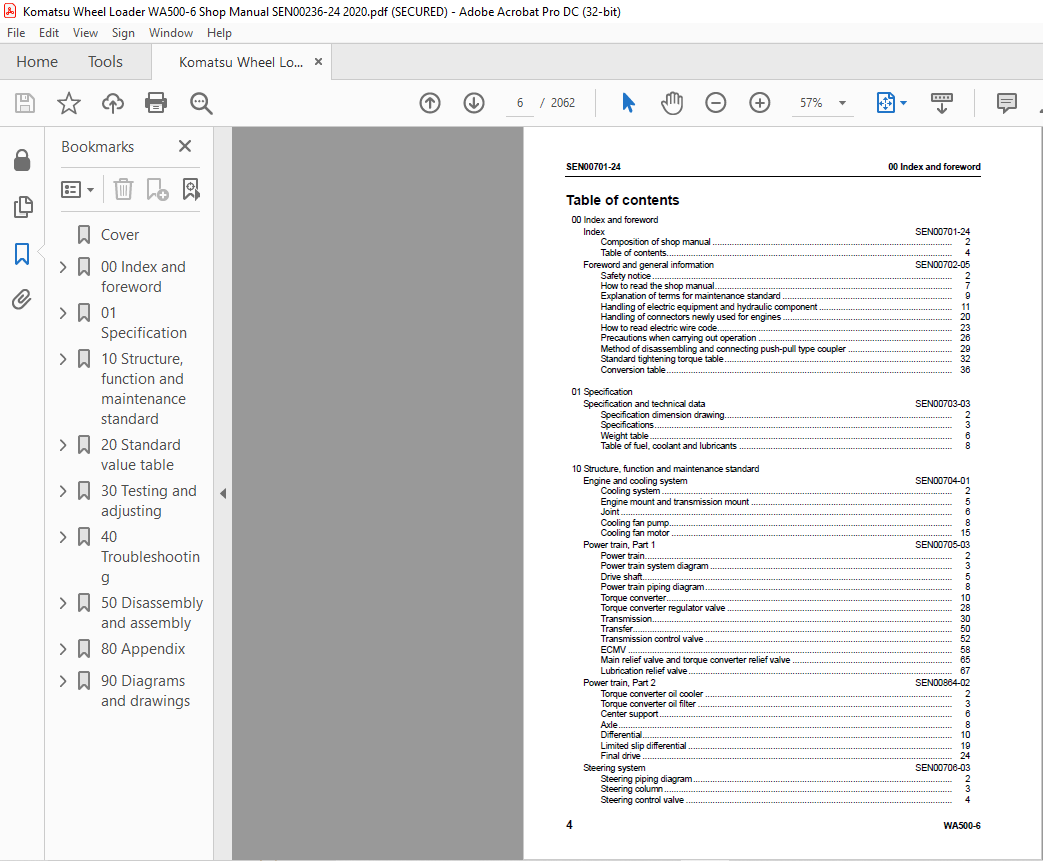This screenshot has width=1043, height=861.
Task: Expand the 20 Standard value table bookmark
Action: click(63, 445)
